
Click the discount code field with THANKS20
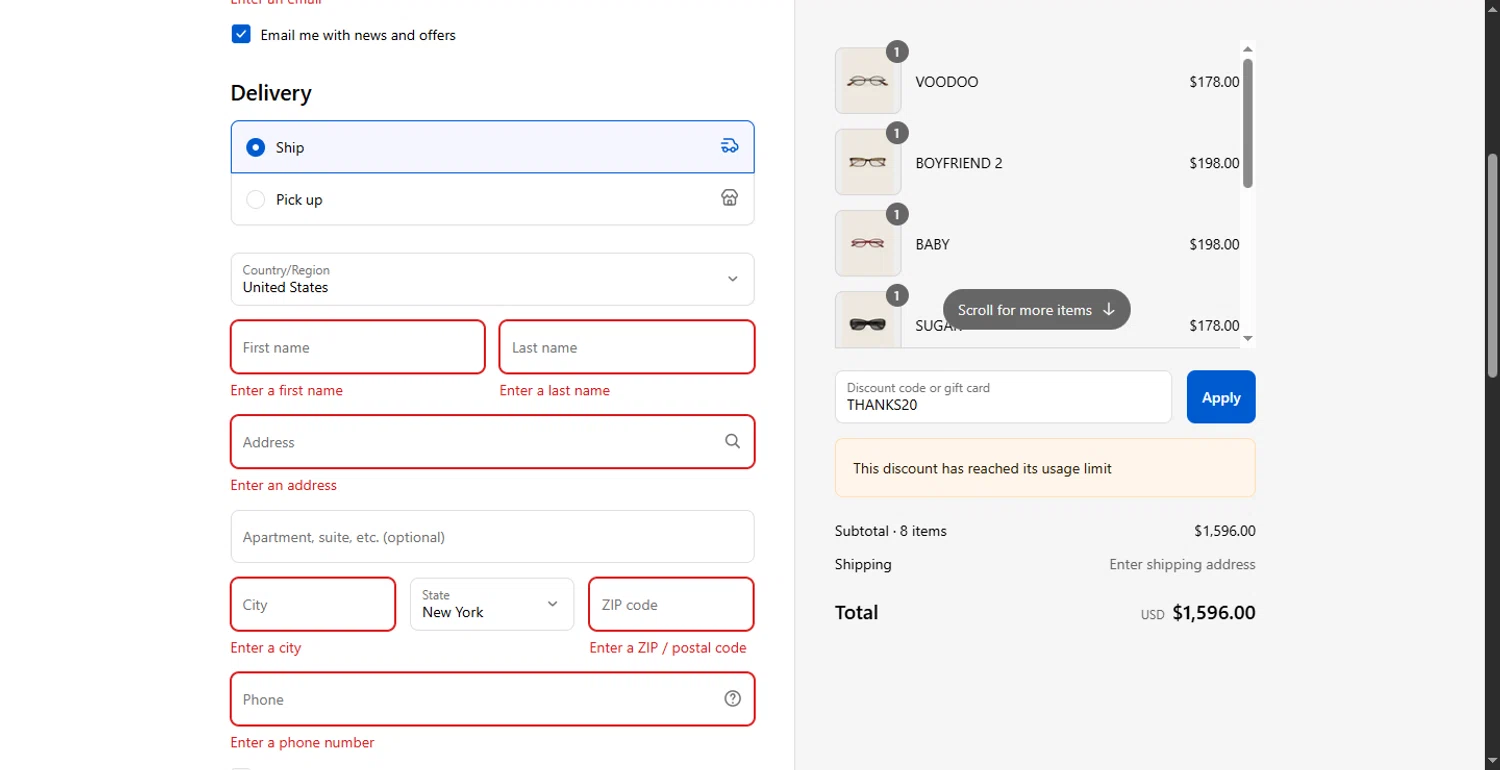1003,397
